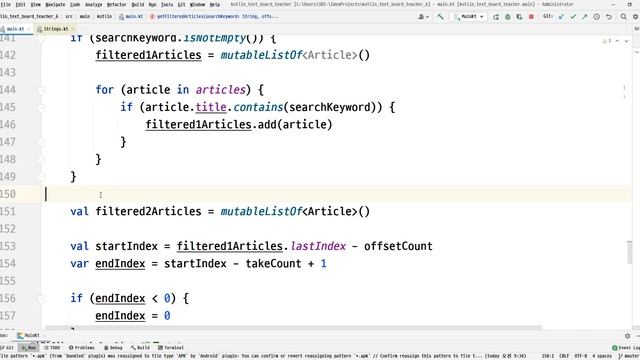
Task: Open the Analyze menu
Action: pyautogui.click(x=93, y=4)
